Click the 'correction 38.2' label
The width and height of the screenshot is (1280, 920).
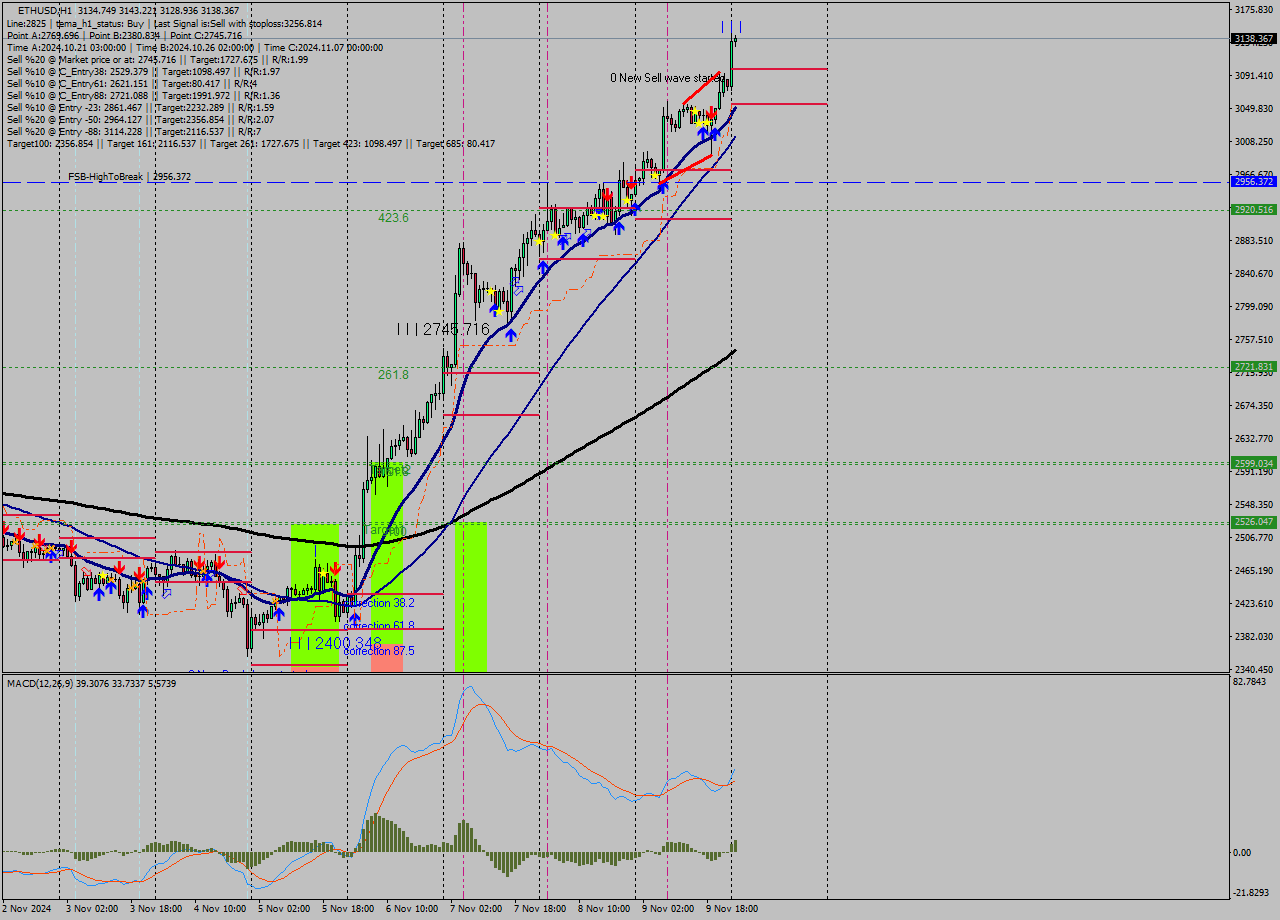(379, 603)
